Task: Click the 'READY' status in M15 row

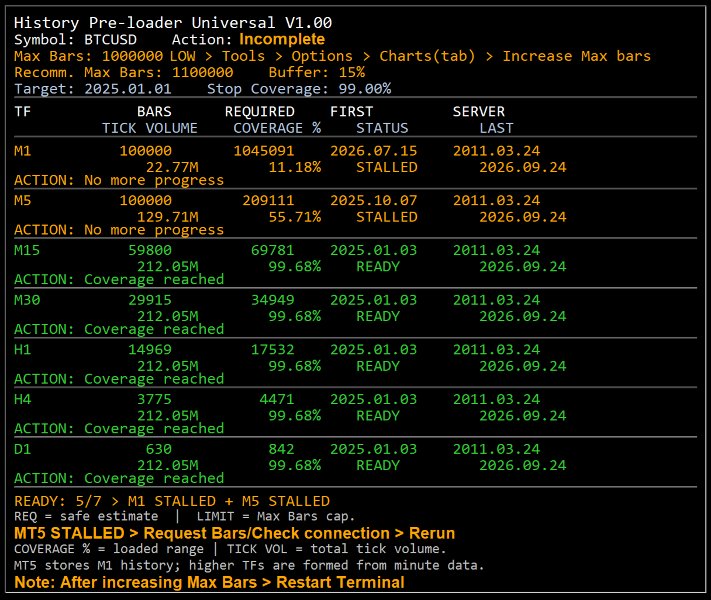Action: (378, 267)
